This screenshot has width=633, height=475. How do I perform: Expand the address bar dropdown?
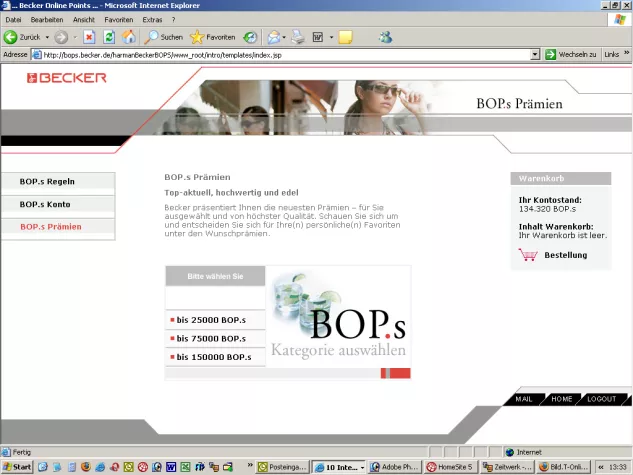pyautogui.click(x=535, y=54)
